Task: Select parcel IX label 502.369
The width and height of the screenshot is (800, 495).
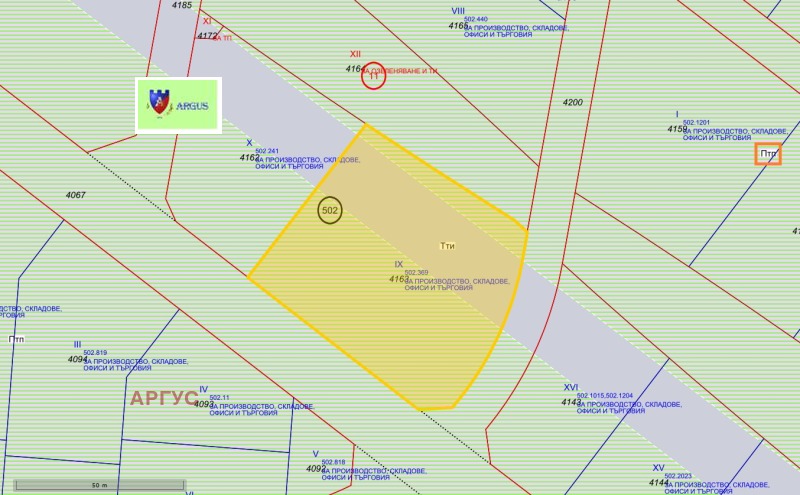Action: click(x=416, y=272)
